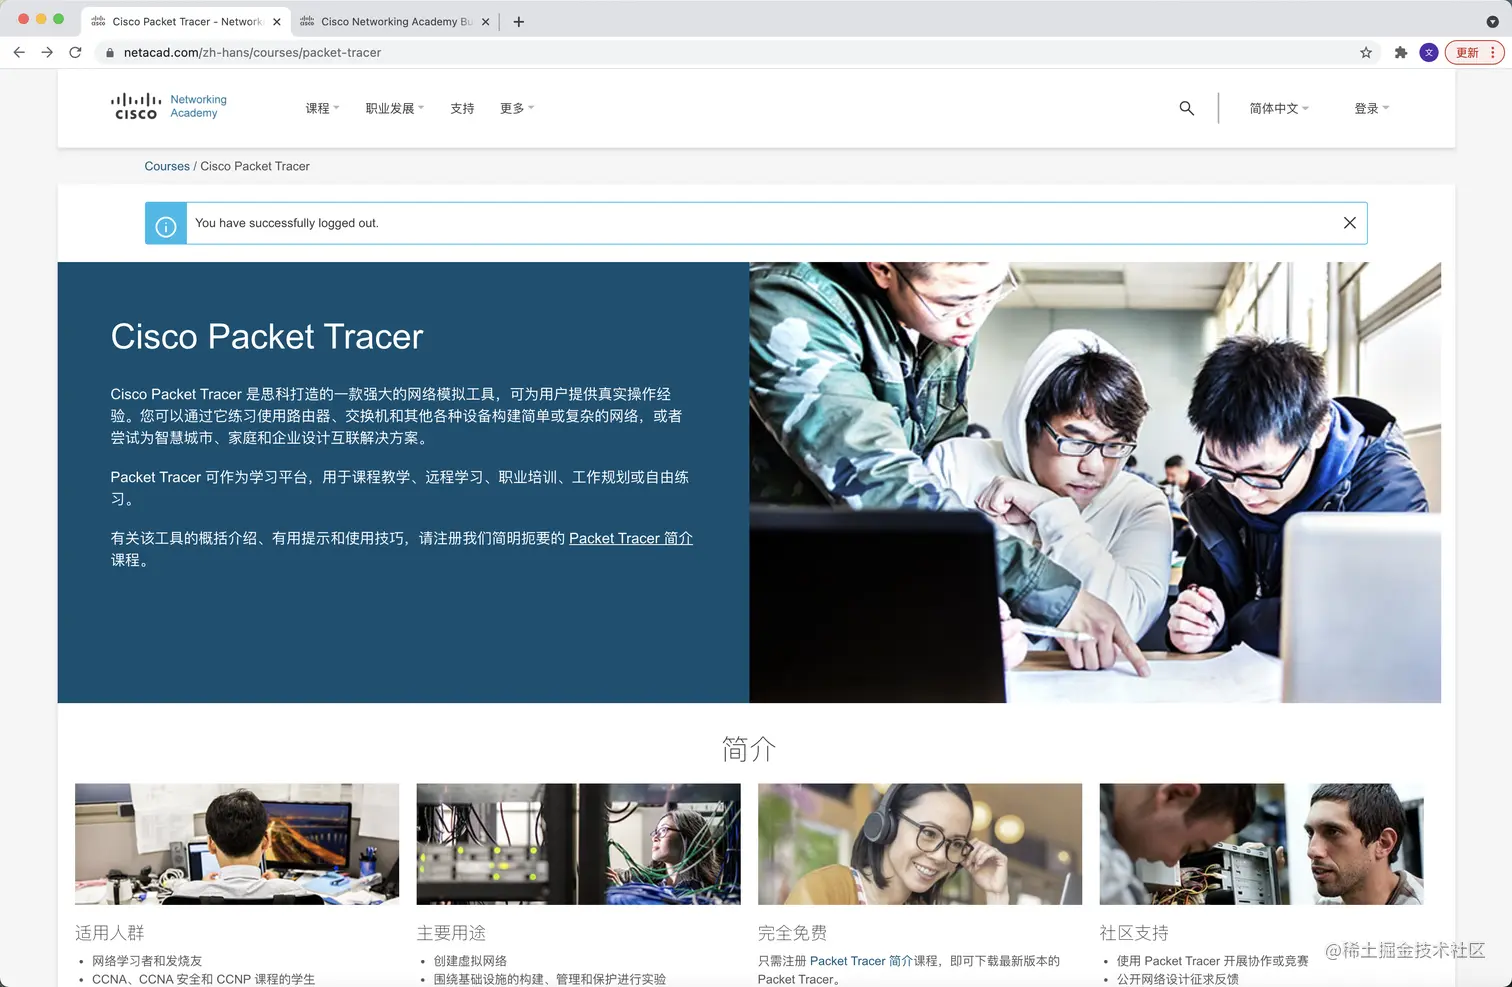Open the tab search dropdown arrow
Screen dimensions: 1512x987
1492,21
